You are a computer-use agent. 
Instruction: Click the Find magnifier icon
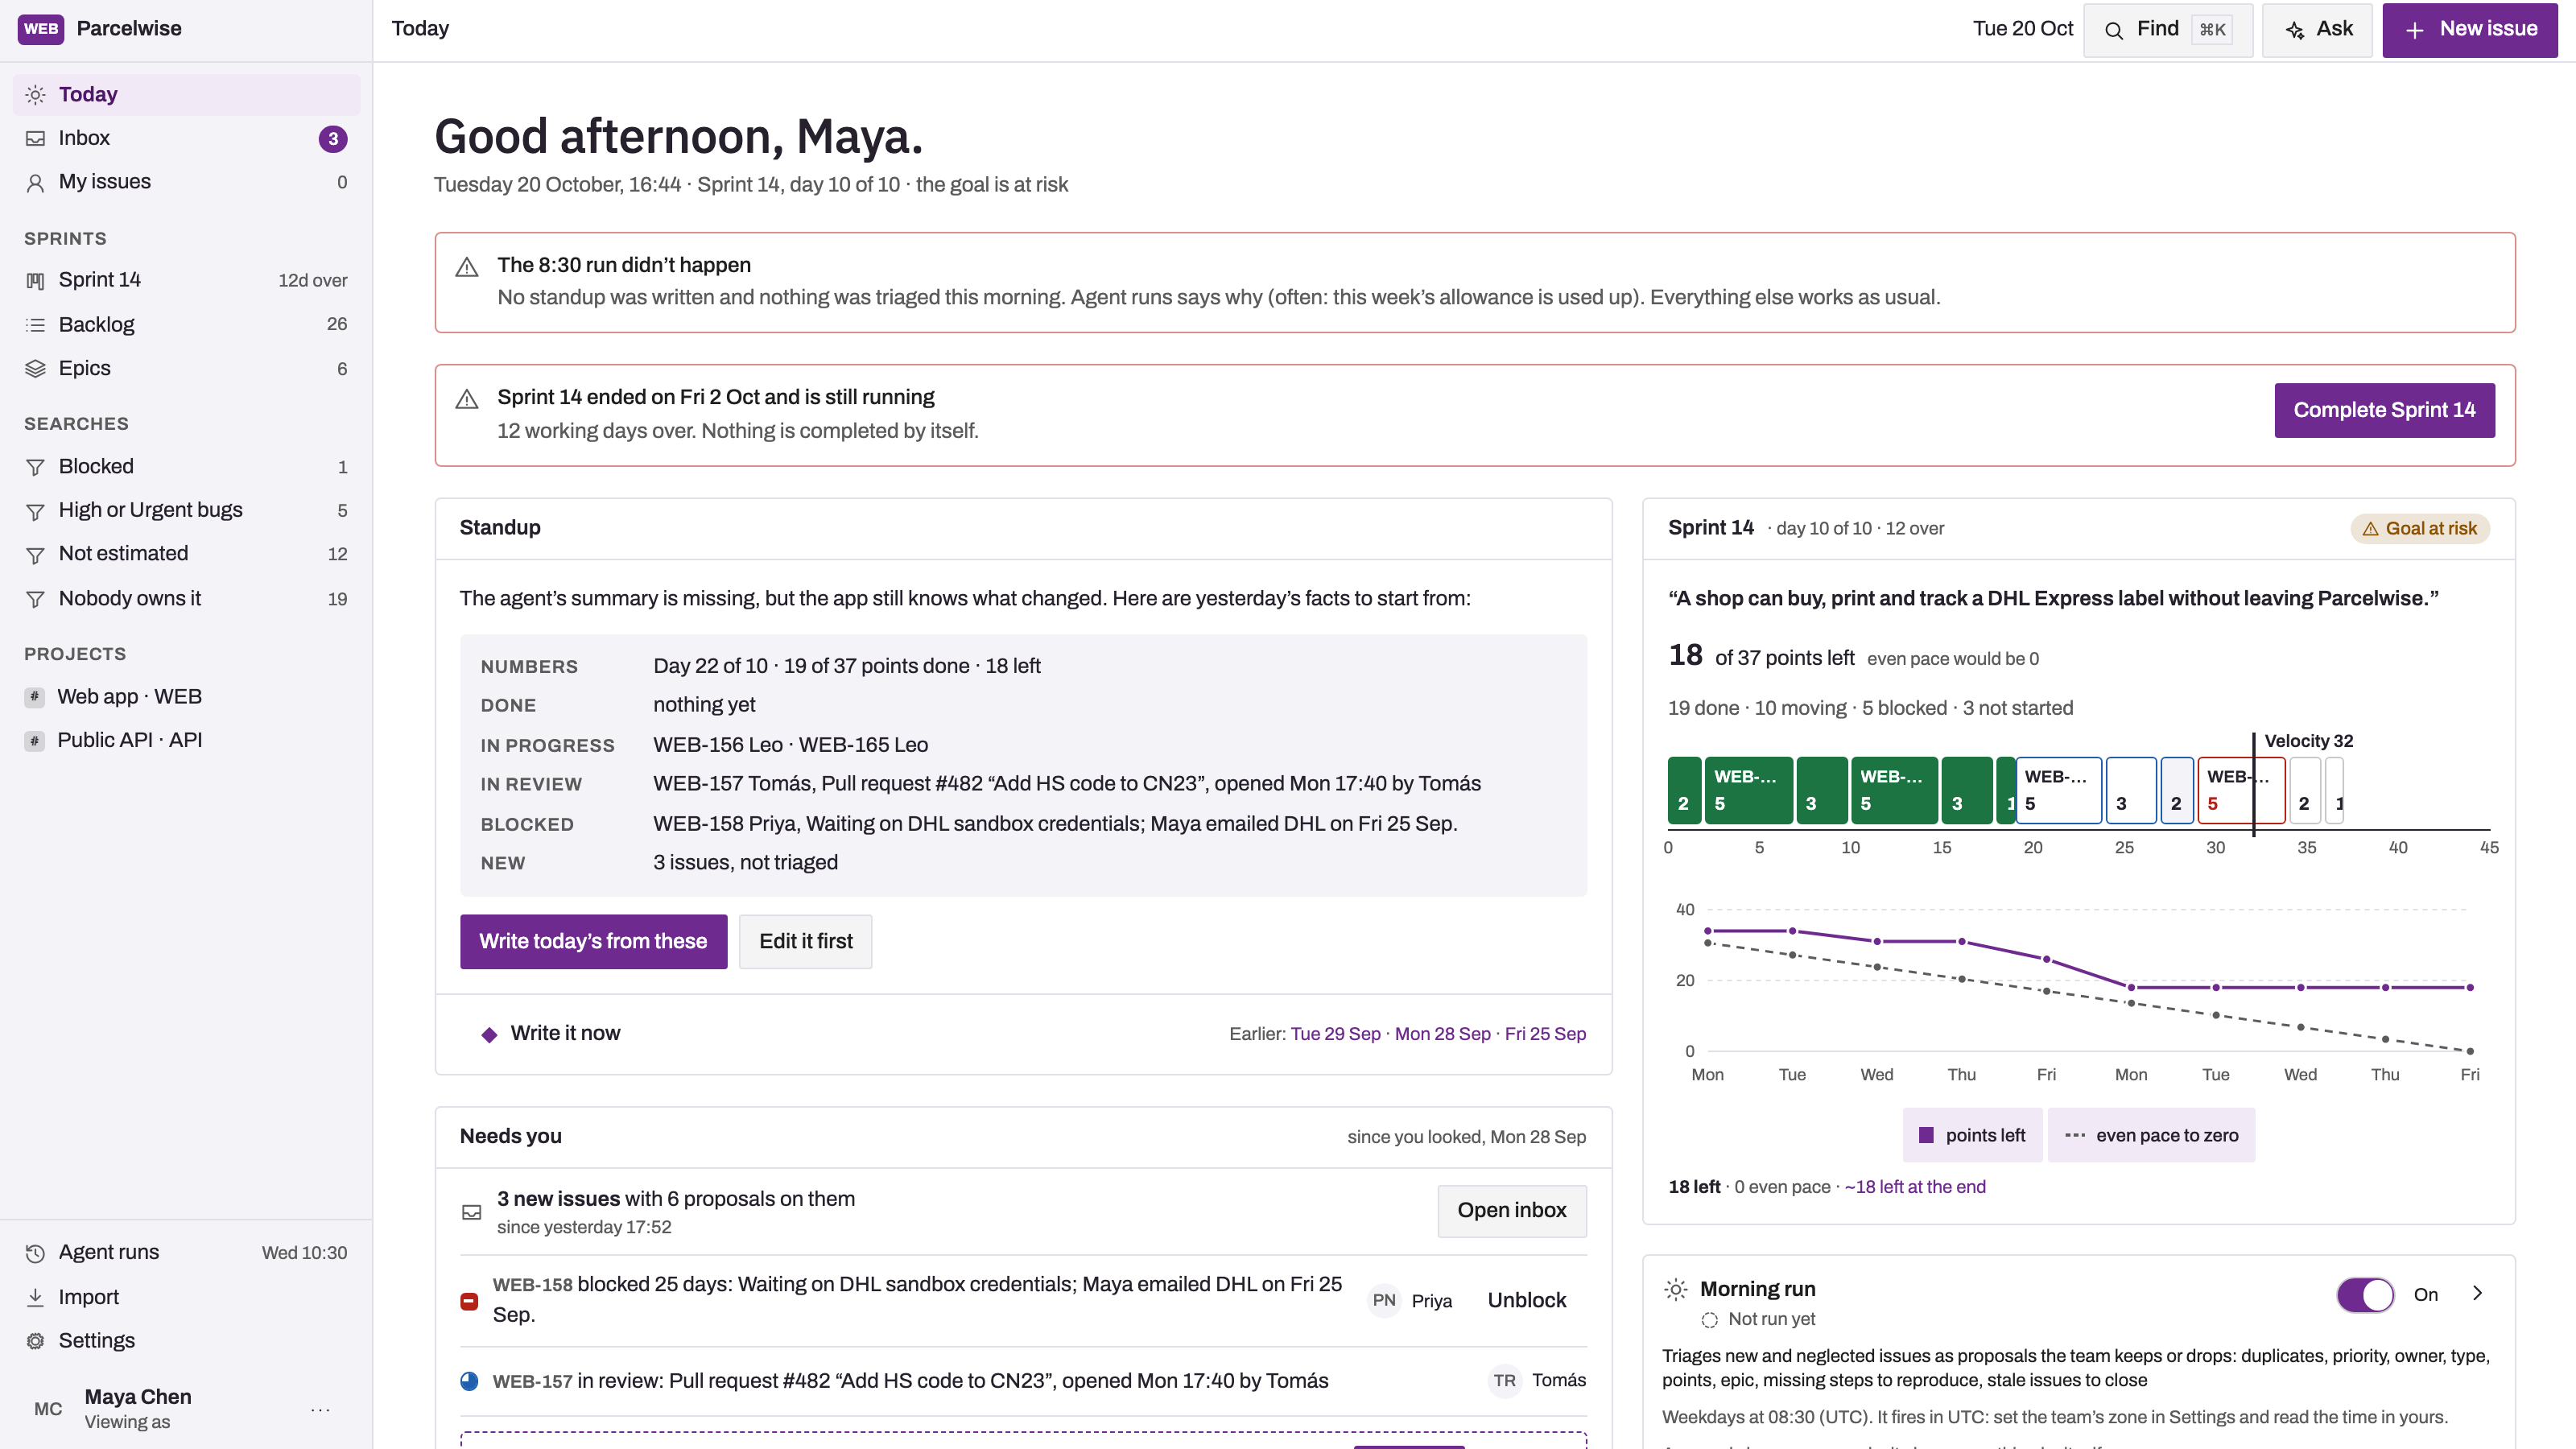coord(2114,30)
